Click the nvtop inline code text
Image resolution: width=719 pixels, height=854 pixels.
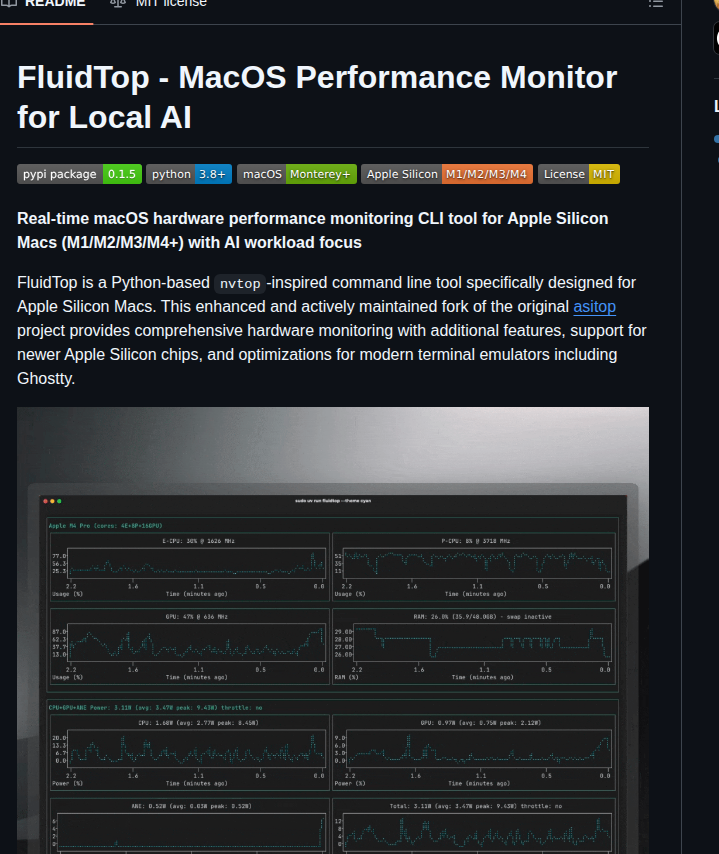click(240, 284)
